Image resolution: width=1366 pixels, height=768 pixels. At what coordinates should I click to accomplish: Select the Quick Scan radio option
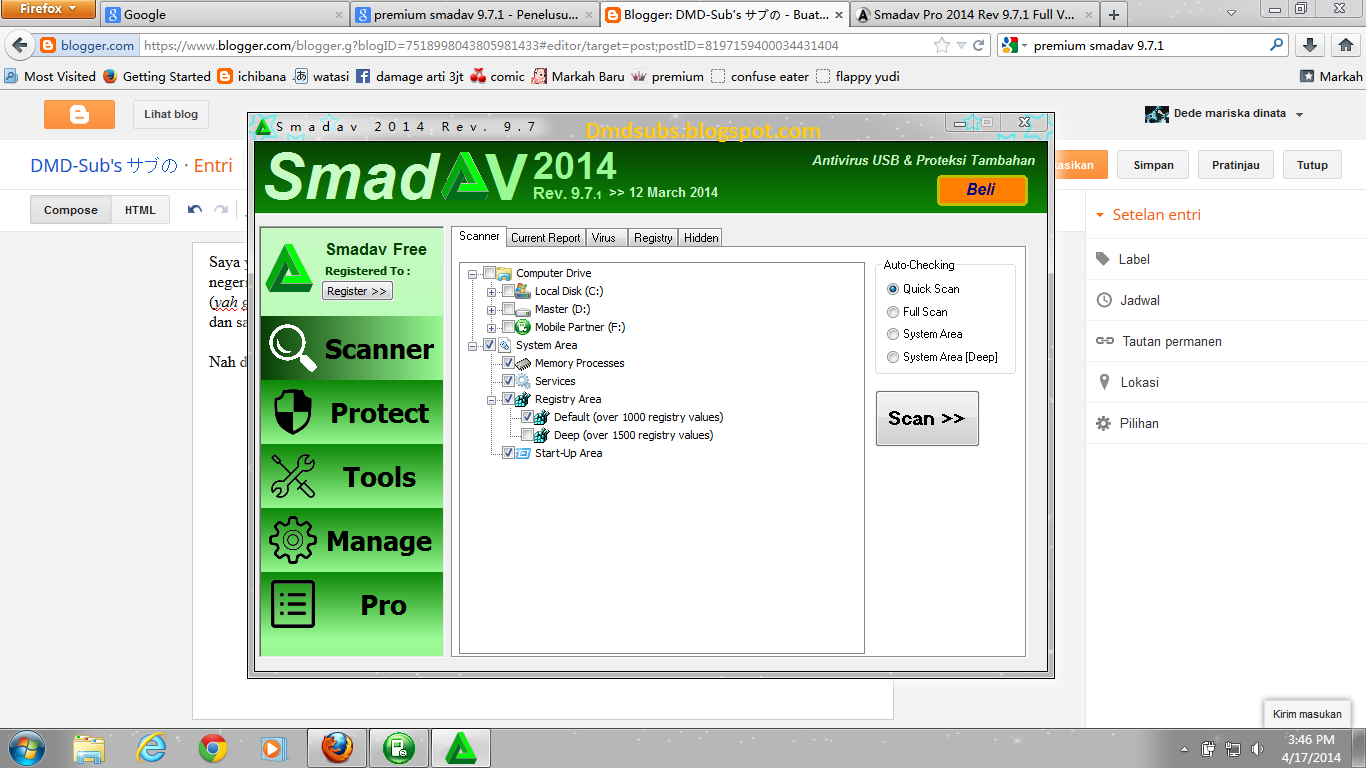(x=893, y=289)
